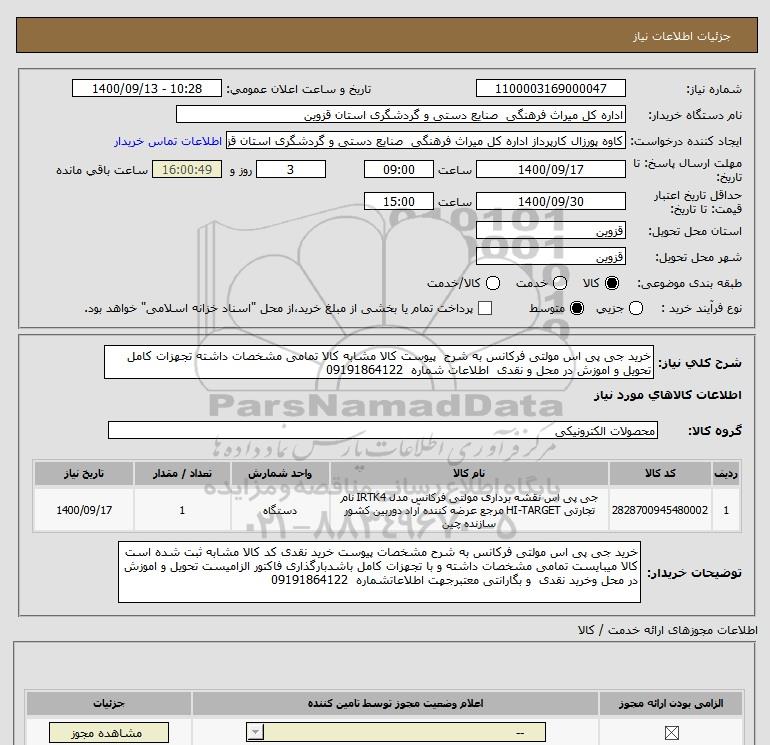Click the تاریخ نیاز column header
Screen dimensions: 770x745
pyautogui.click(x=83, y=473)
